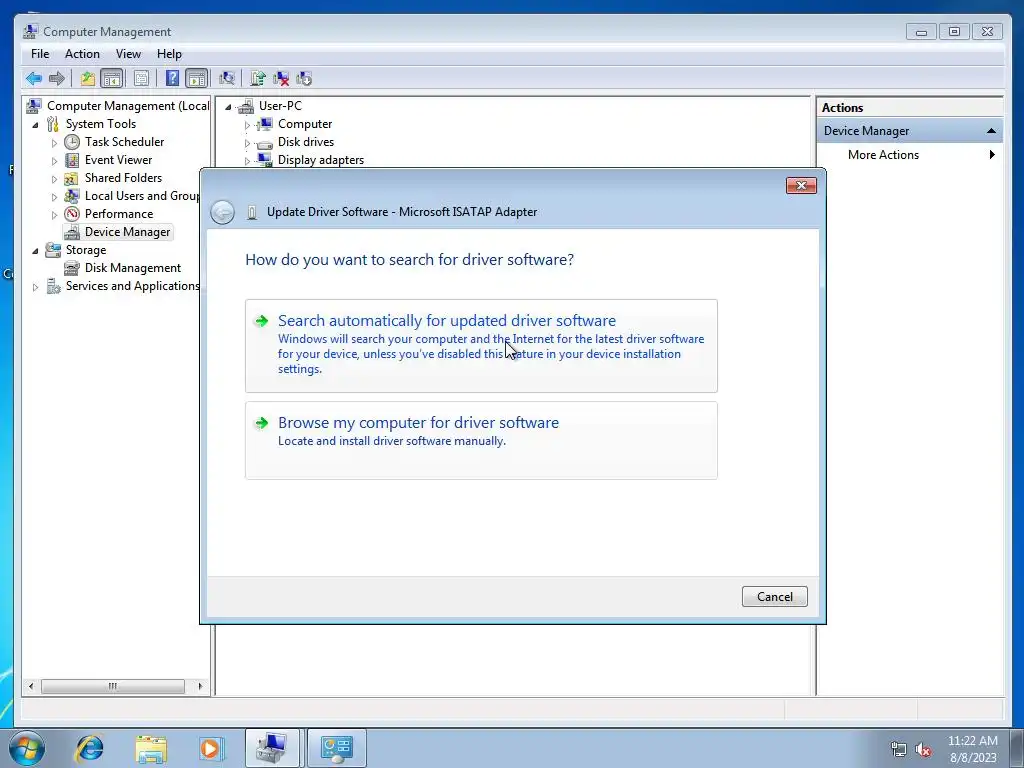This screenshot has height=768, width=1024.
Task: Expand the Disk drives category arrow
Action: tap(247, 142)
